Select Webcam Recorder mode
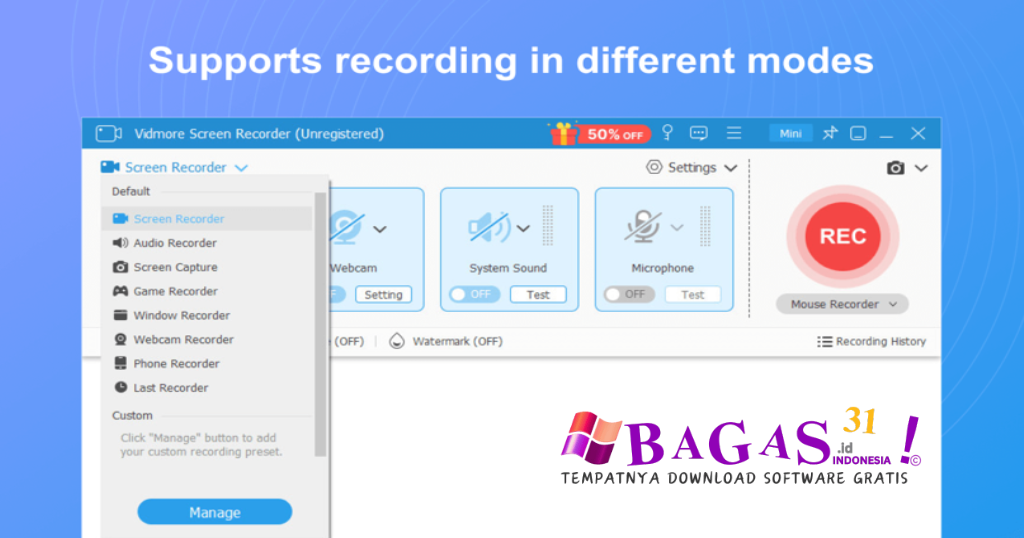The image size is (1024, 538). coord(207,340)
